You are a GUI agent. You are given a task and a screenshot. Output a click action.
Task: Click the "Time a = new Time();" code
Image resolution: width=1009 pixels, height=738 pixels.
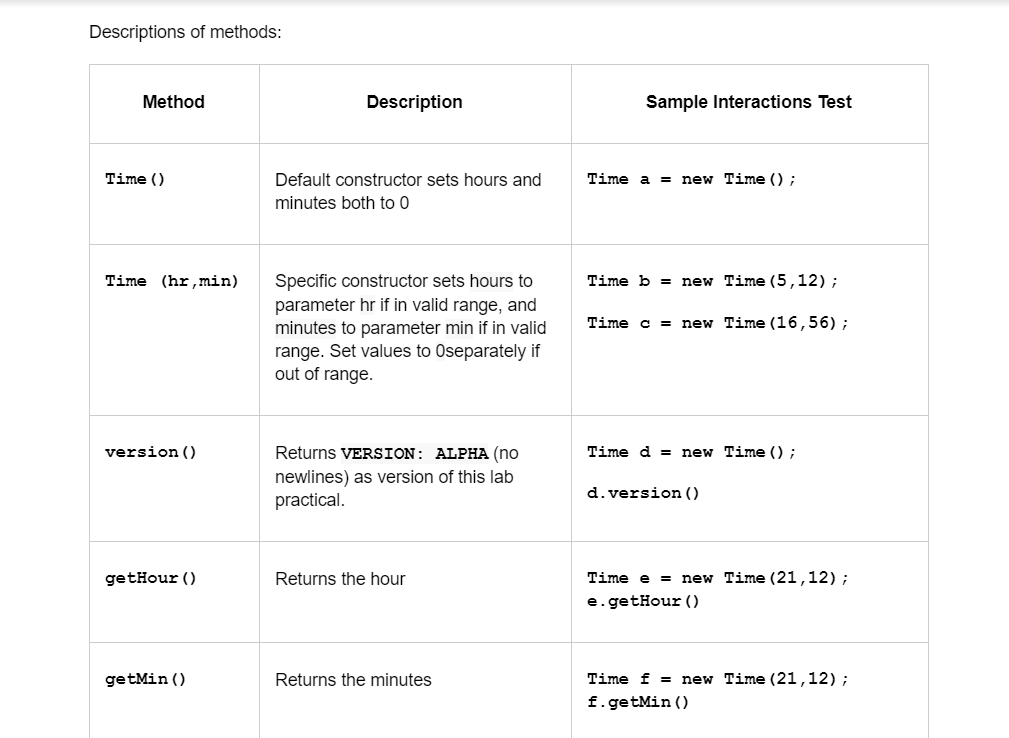[691, 179]
